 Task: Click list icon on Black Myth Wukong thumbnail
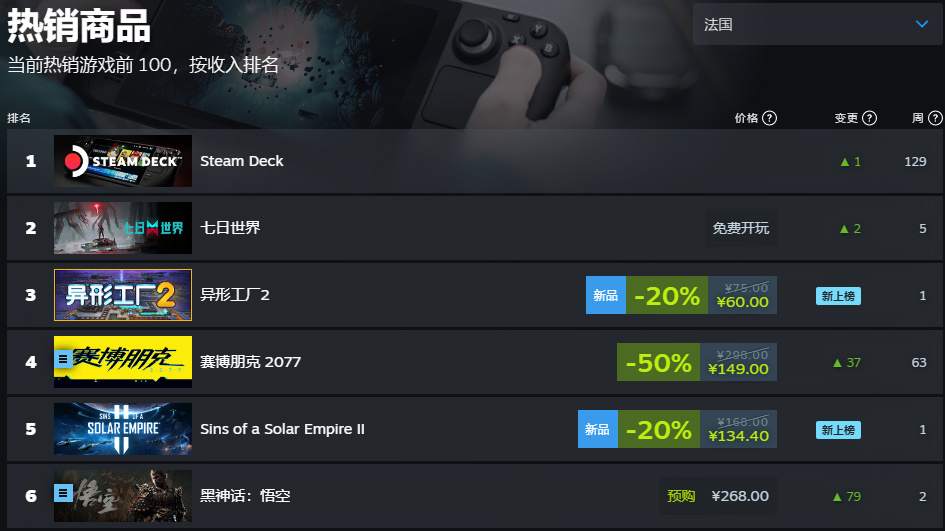click(63, 493)
